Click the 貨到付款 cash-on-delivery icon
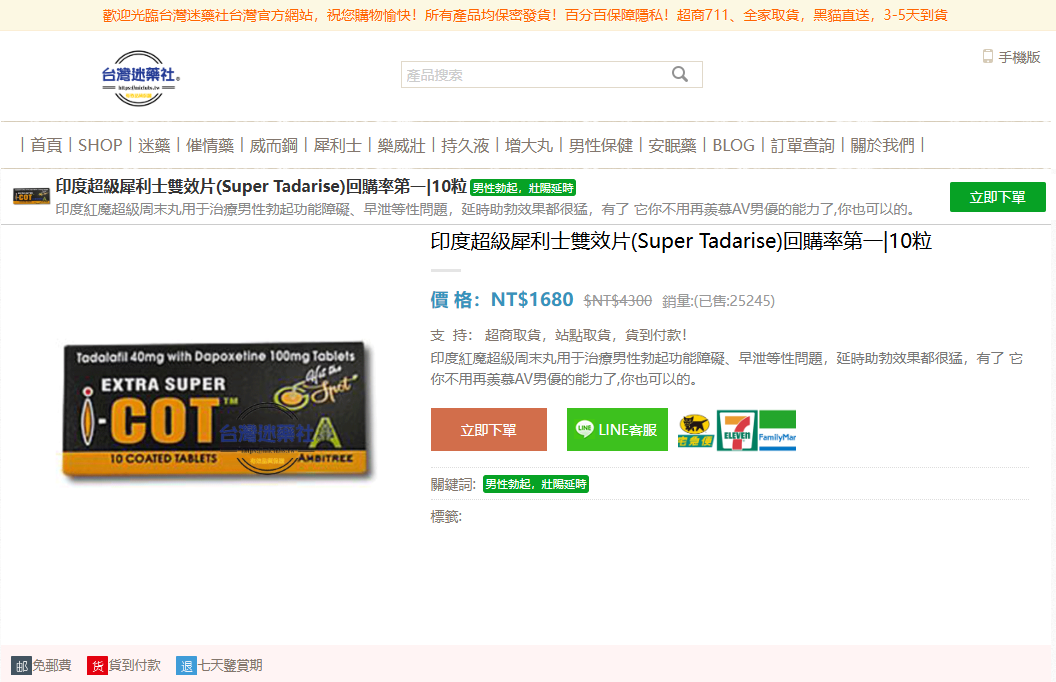 [x=97, y=665]
